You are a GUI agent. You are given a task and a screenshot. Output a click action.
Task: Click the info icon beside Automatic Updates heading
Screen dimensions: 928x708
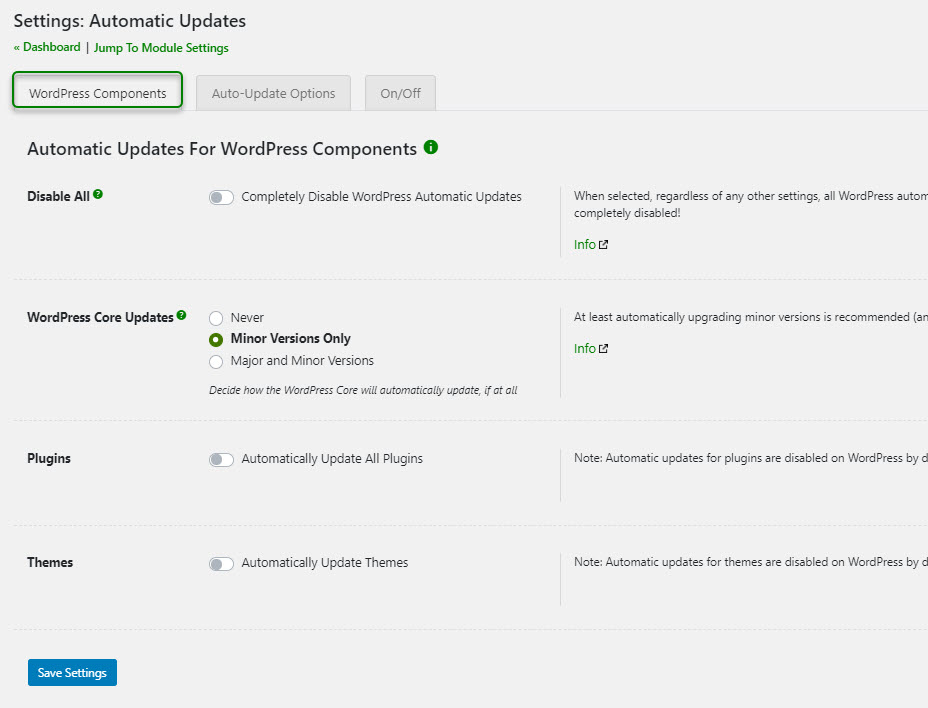431,147
